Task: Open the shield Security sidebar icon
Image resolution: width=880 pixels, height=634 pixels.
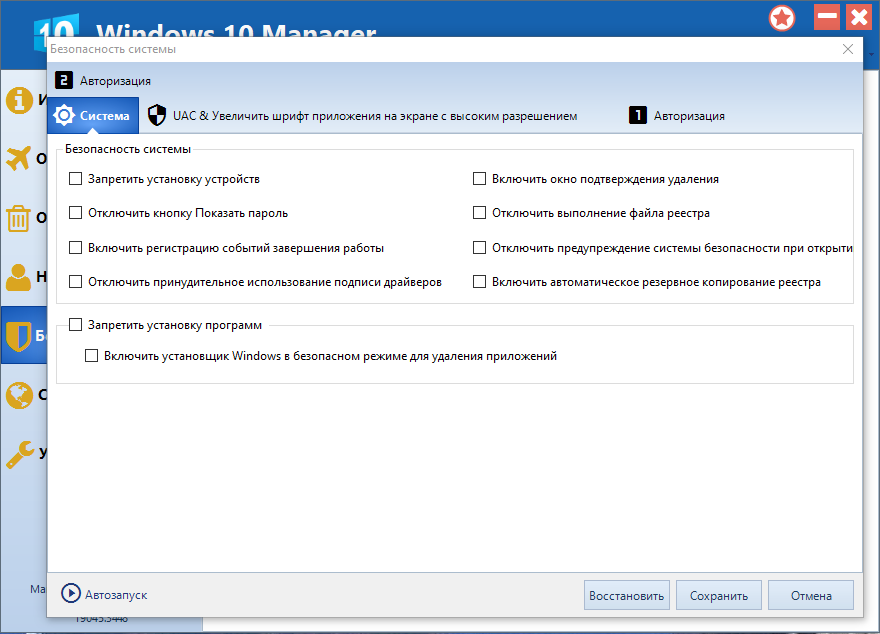Action: [19, 336]
